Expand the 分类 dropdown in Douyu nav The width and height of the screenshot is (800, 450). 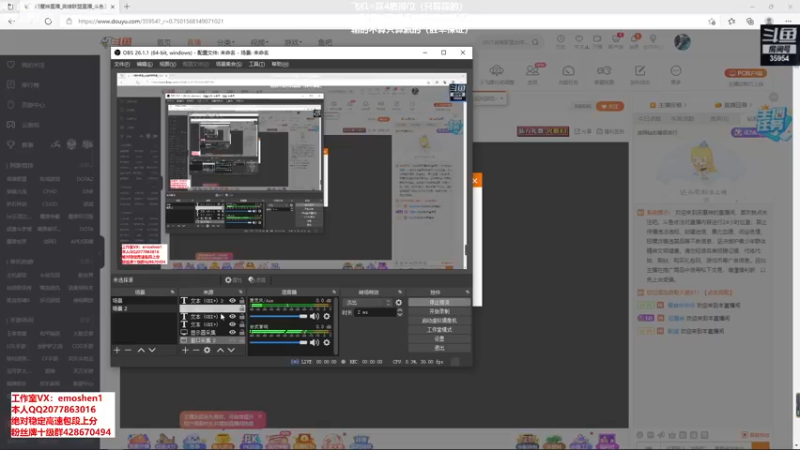(225, 42)
